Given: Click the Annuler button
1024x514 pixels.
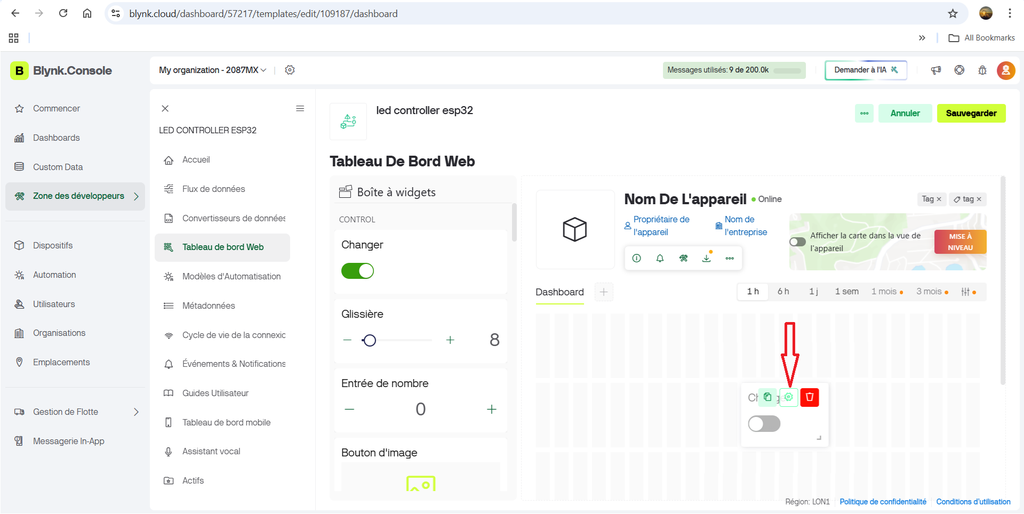Looking at the screenshot, I should [905, 113].
